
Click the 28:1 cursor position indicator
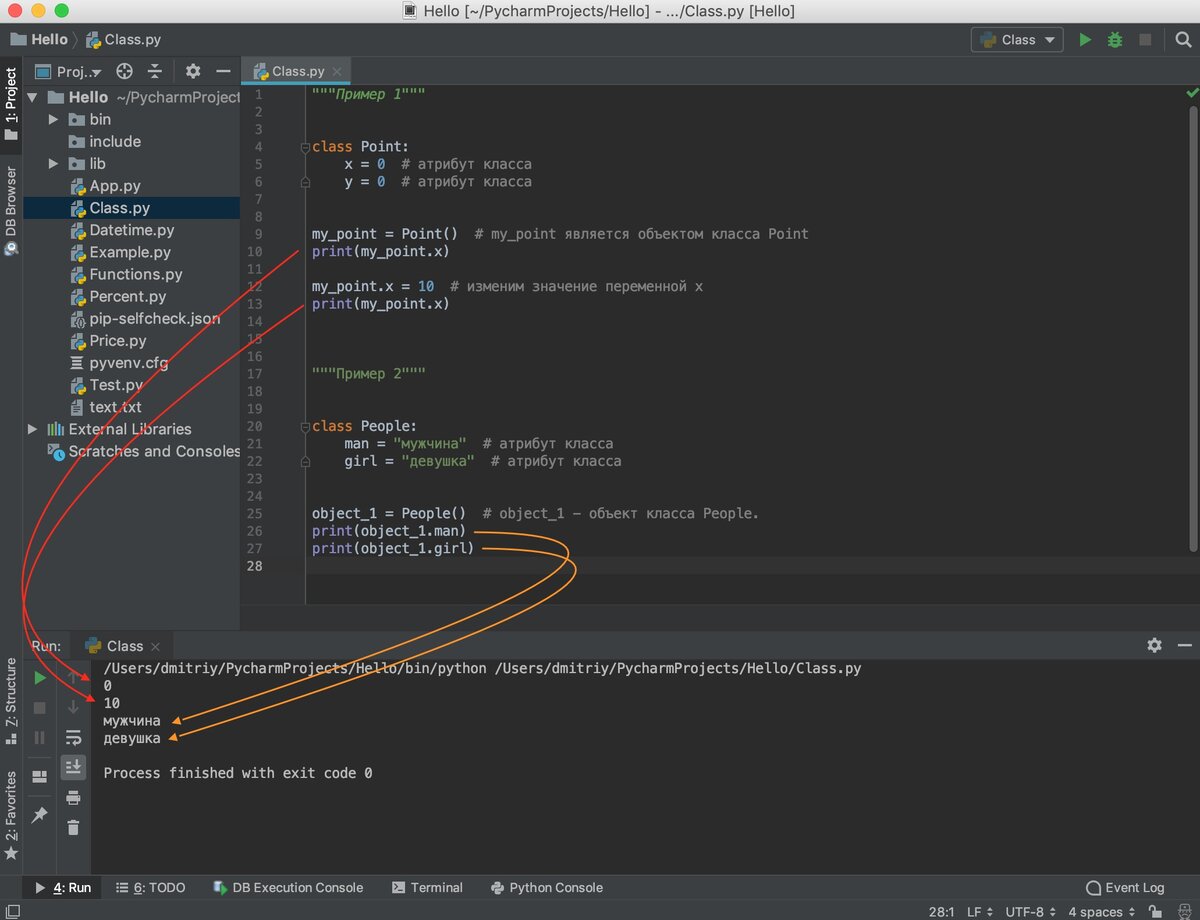click(941, 911)
